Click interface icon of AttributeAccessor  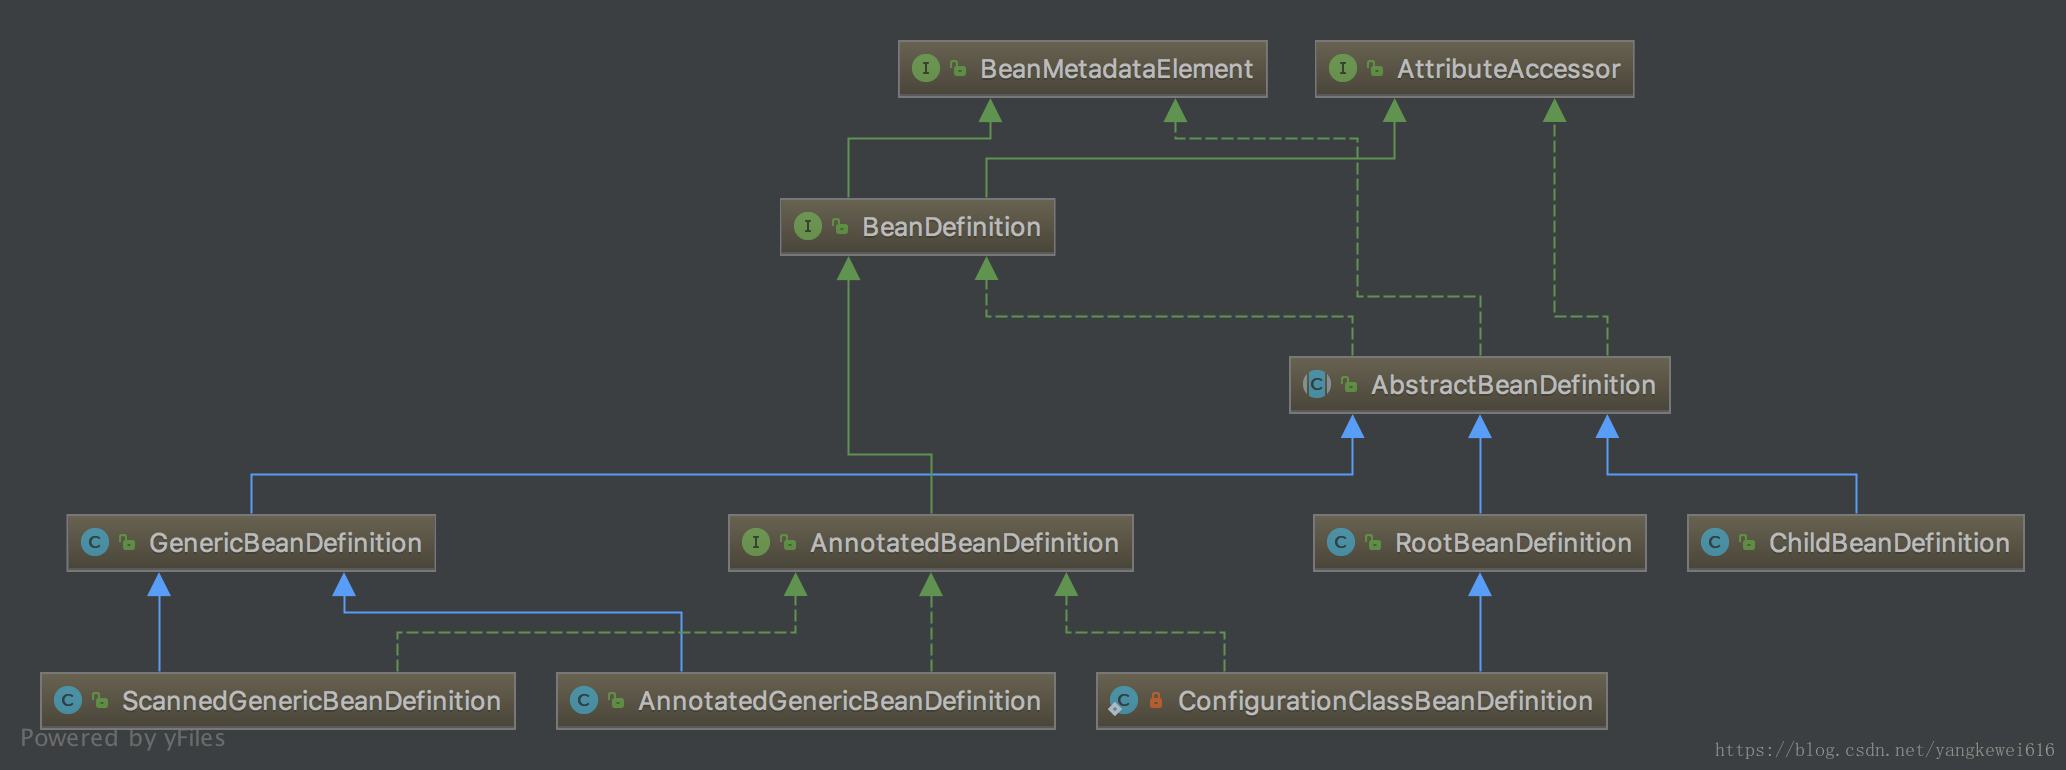click(1343, 68)
